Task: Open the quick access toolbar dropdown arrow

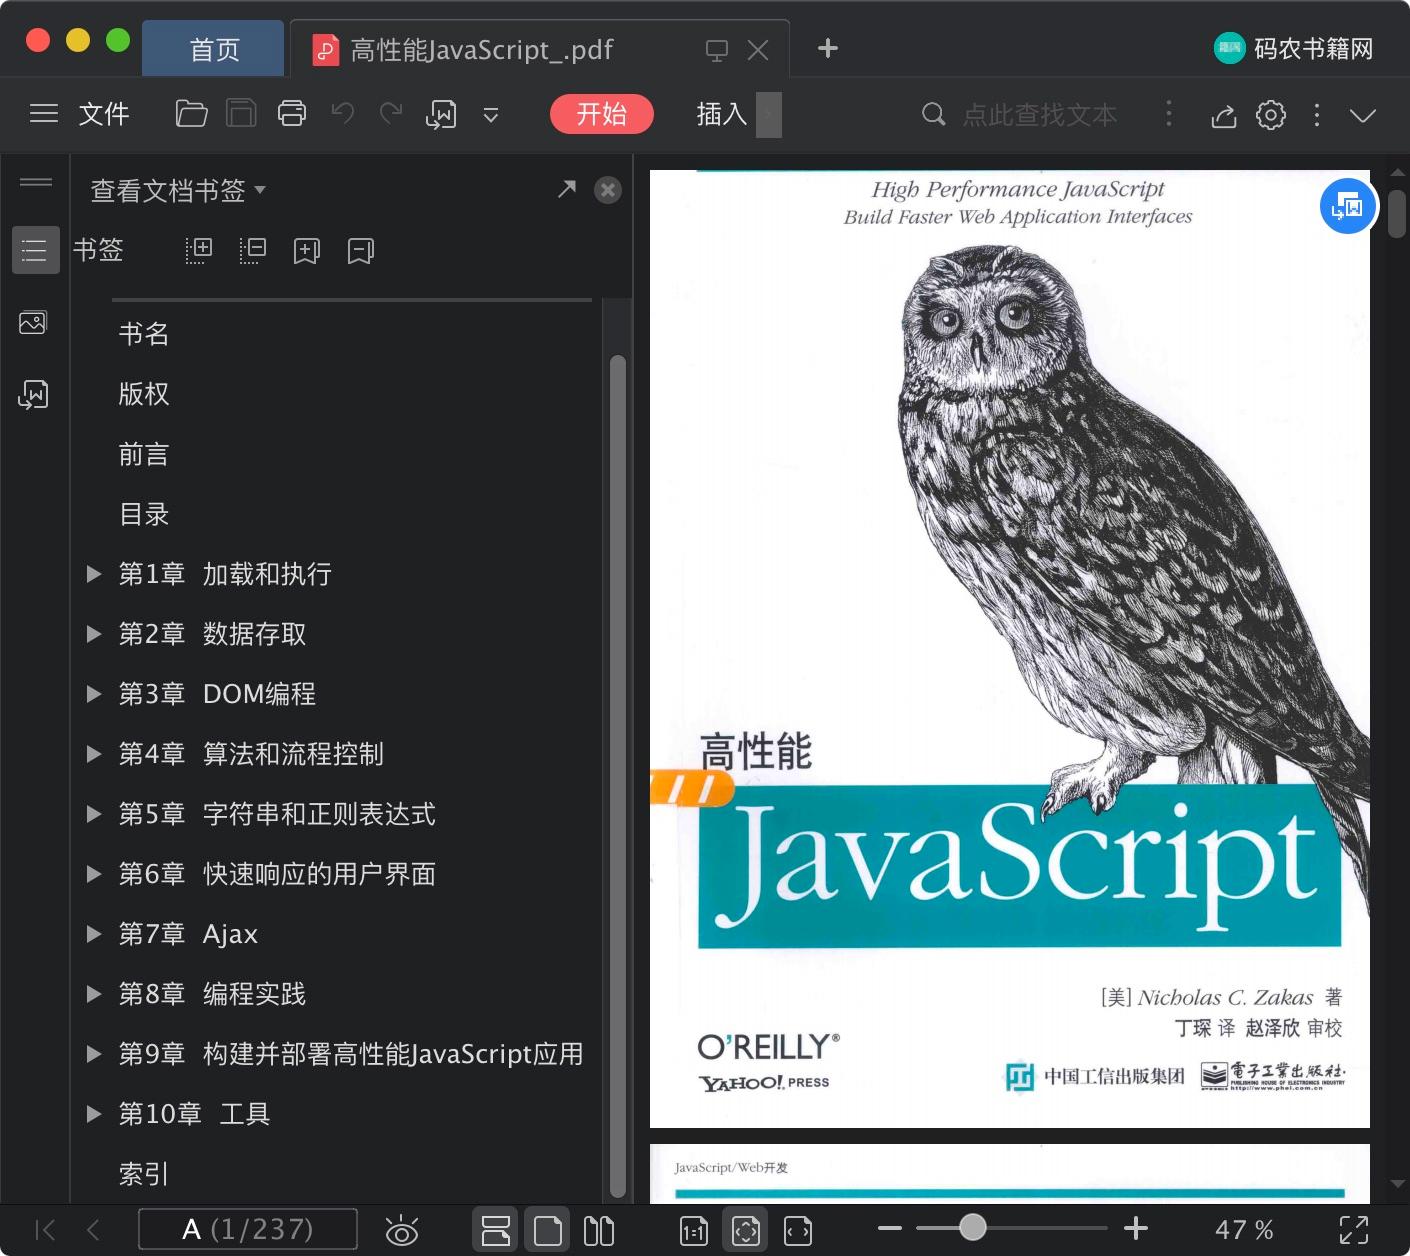Action: pyautogui.click(x=491, y=115)
